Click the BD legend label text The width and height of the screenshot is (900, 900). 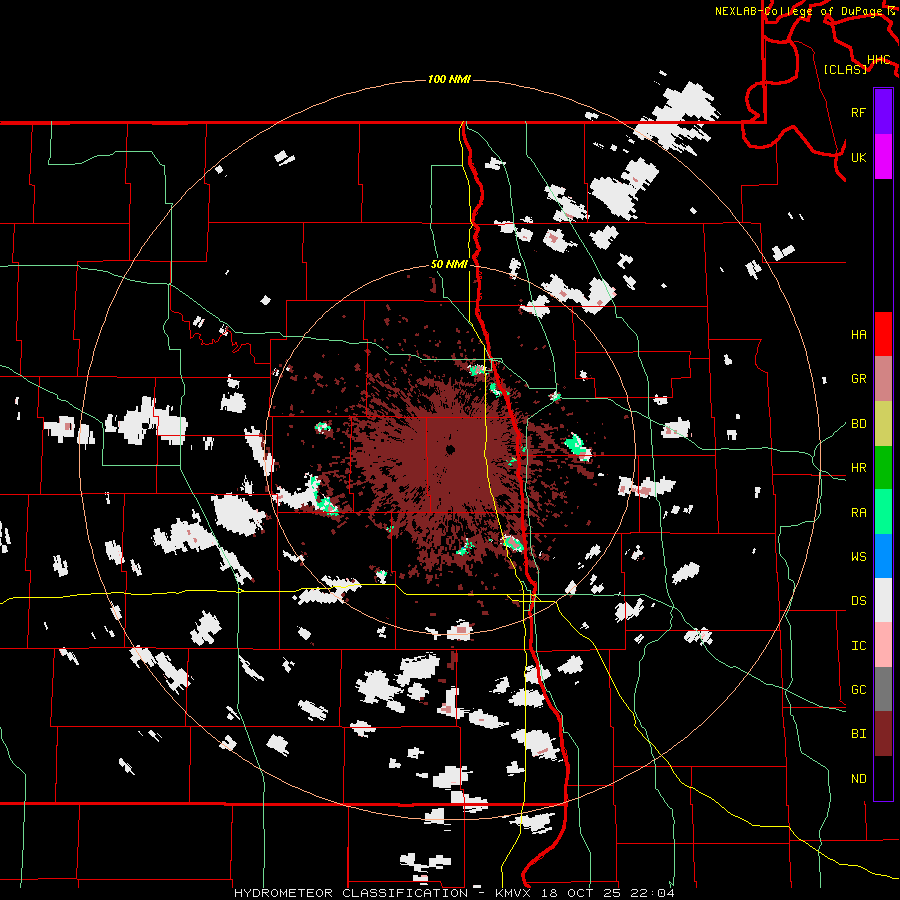[858, 424]
